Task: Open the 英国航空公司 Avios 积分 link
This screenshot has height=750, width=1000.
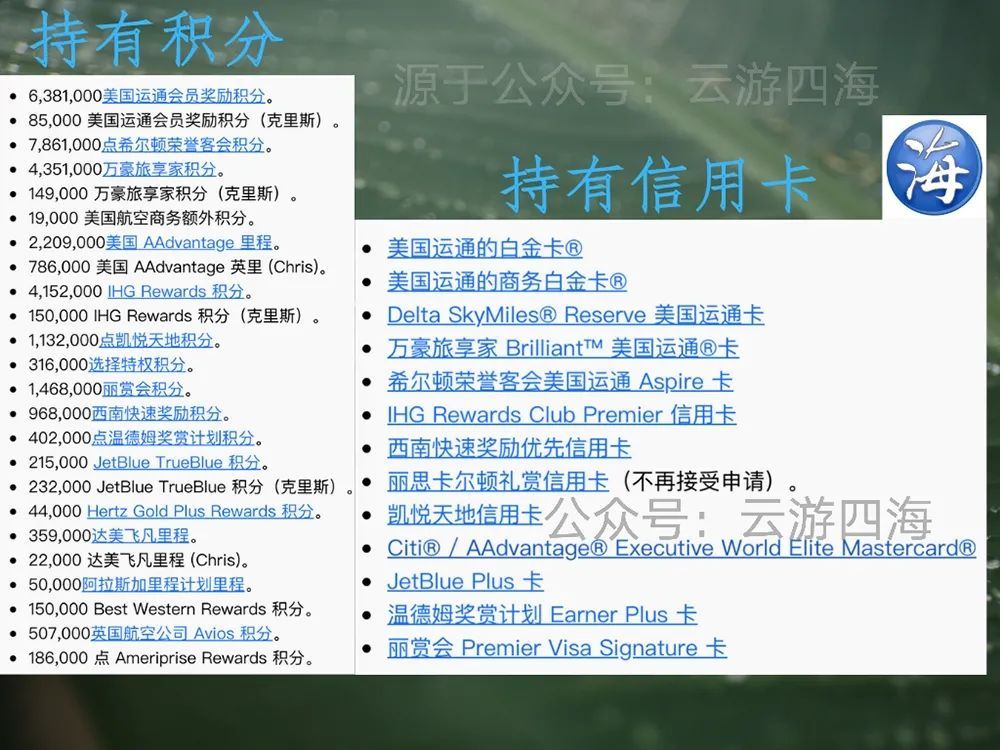Action: (182, 633)
